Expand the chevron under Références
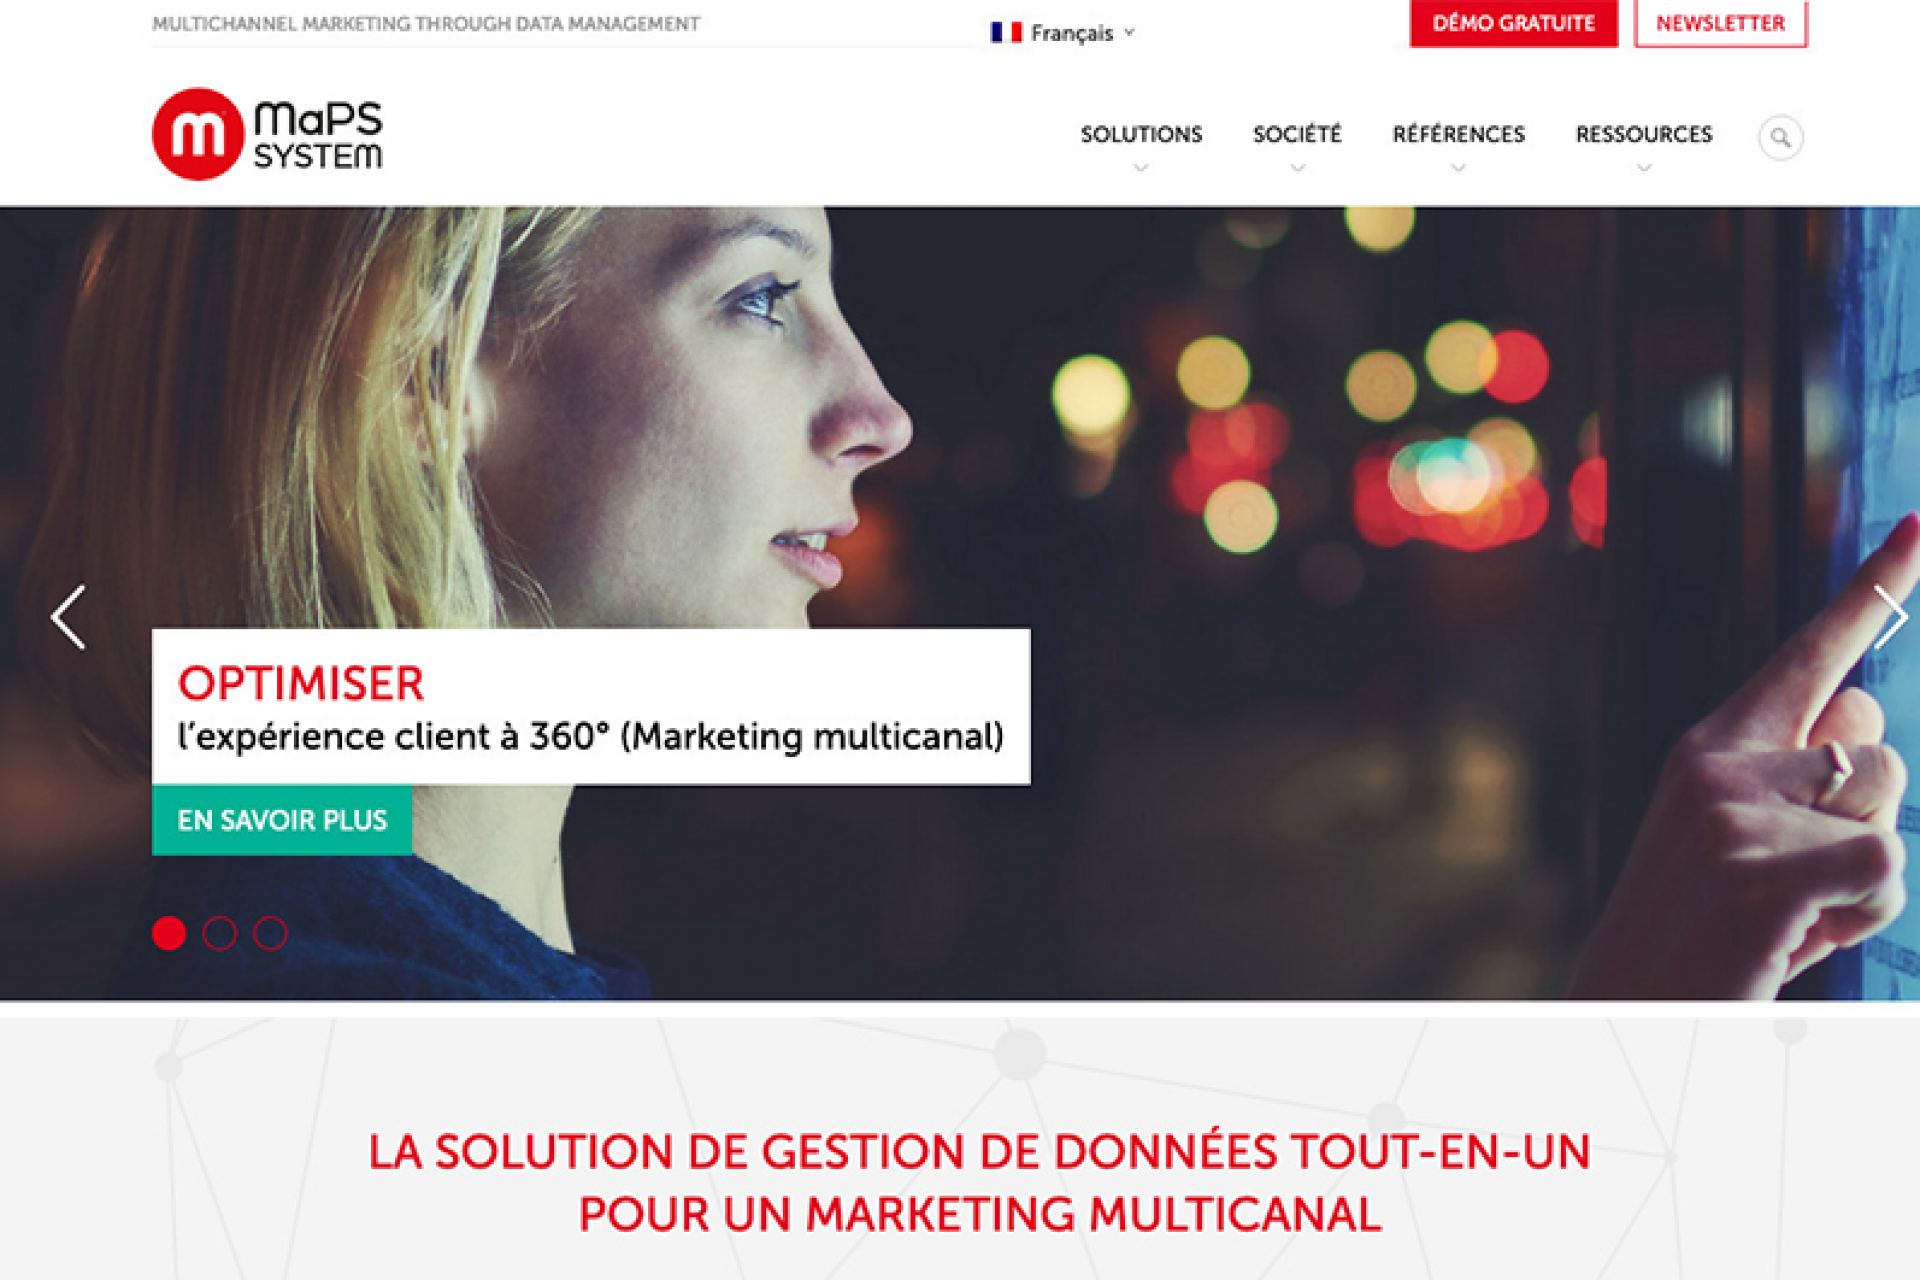 coord(1458,168)
